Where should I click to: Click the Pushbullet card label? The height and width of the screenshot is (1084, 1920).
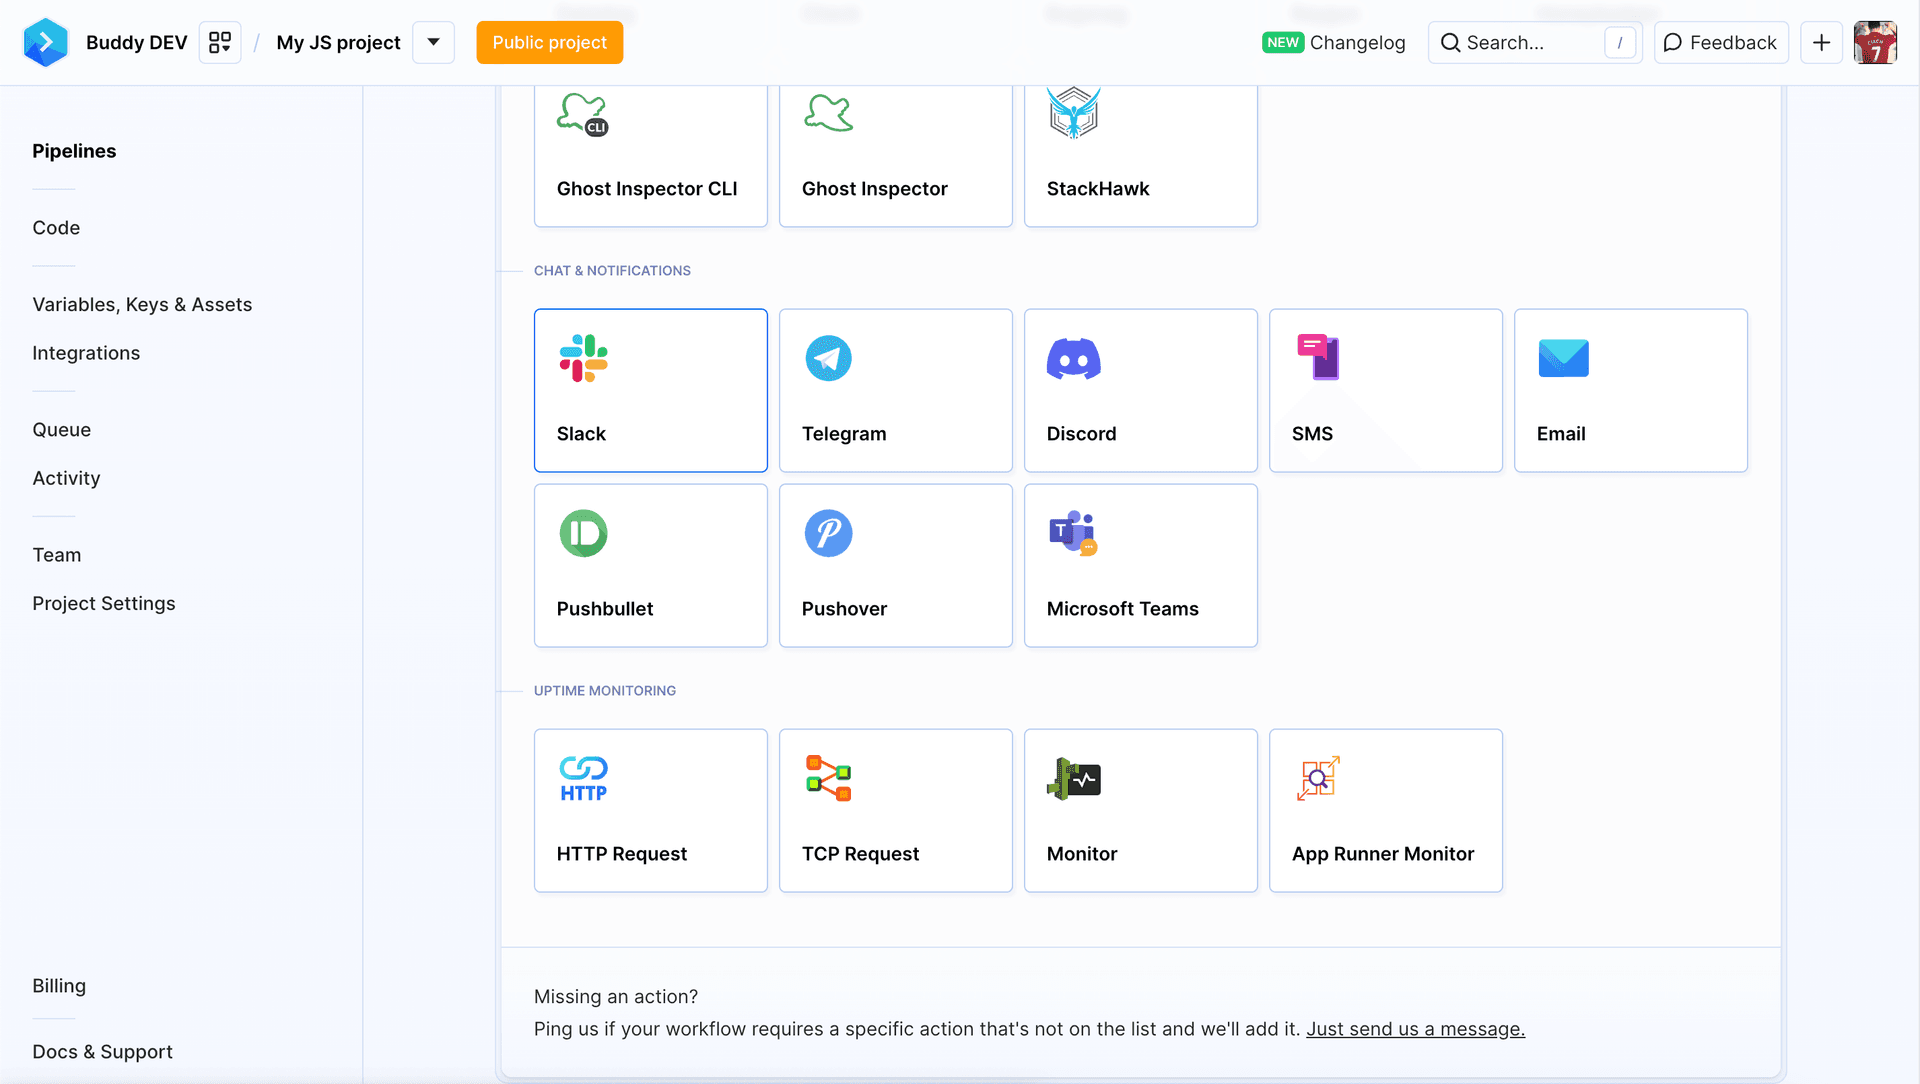(x=605, y=609)
